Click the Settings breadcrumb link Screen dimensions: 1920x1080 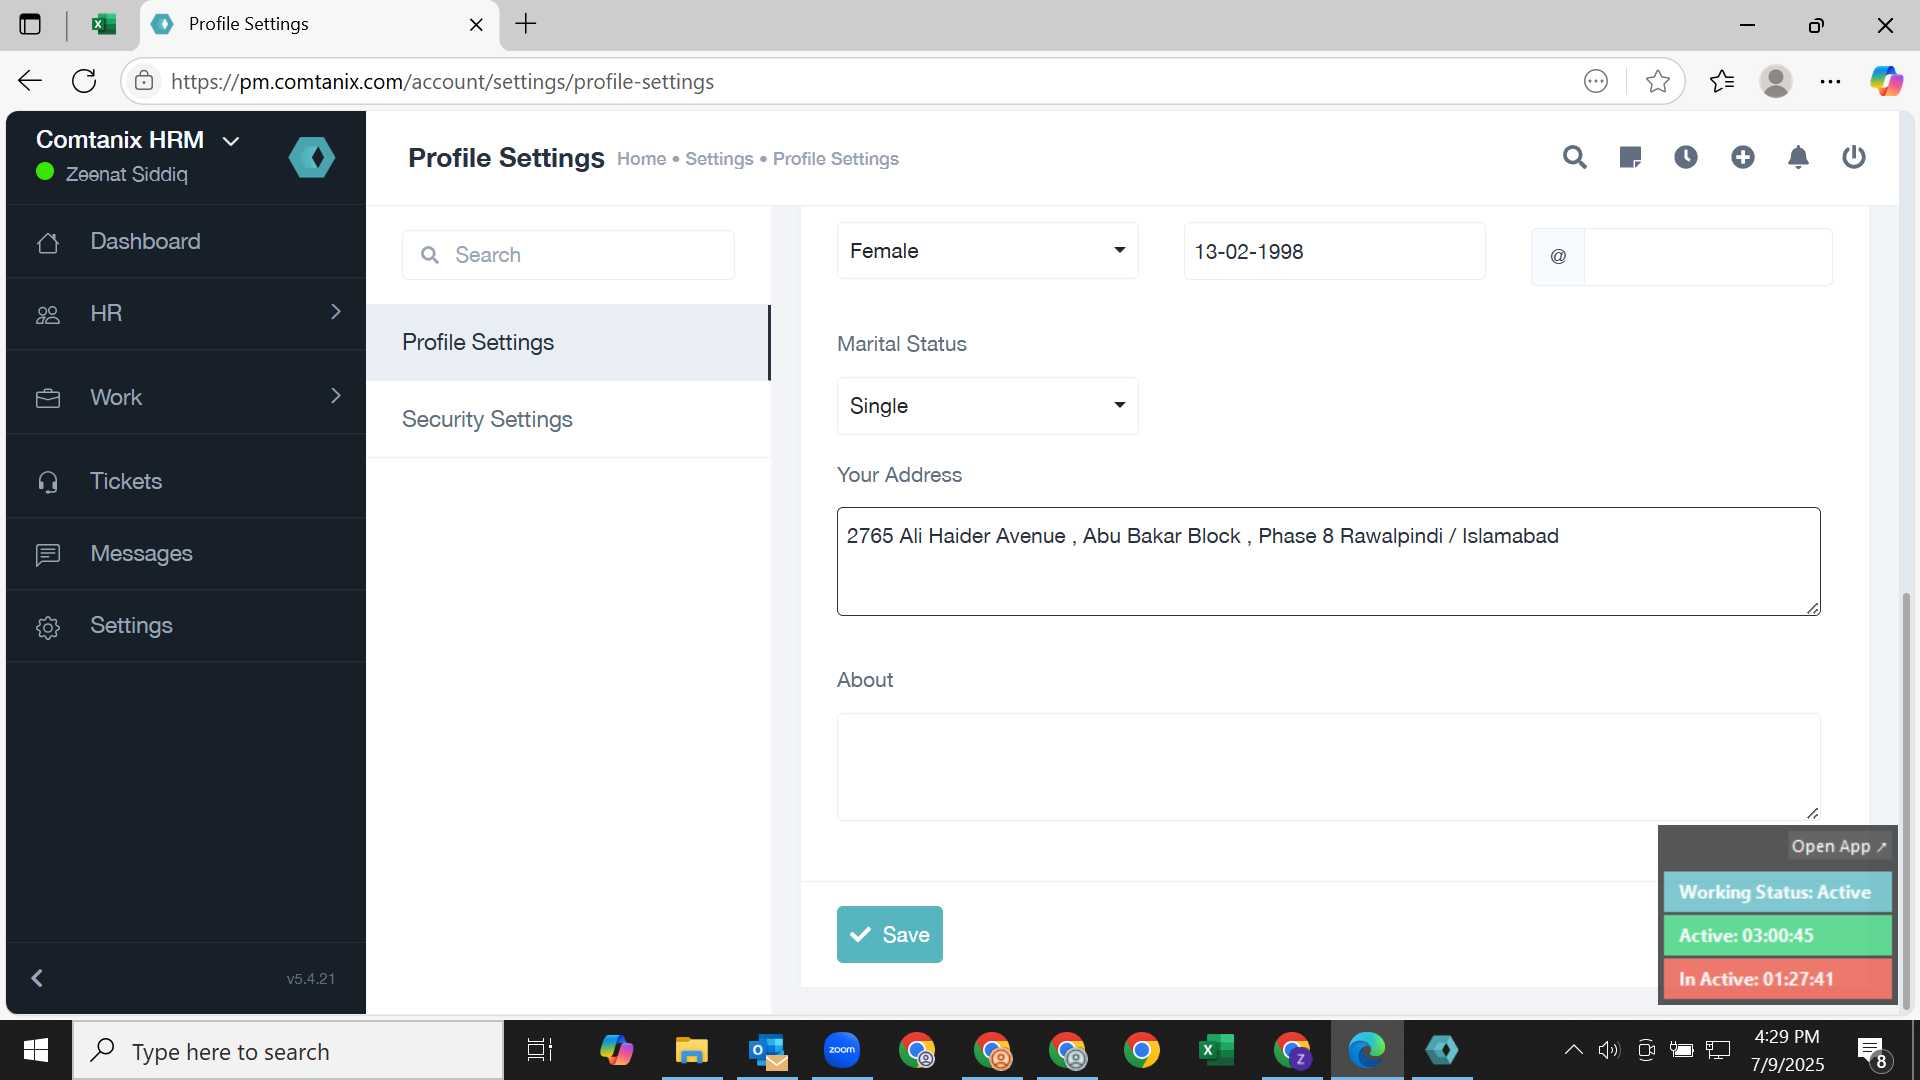(x=719, y=159)
